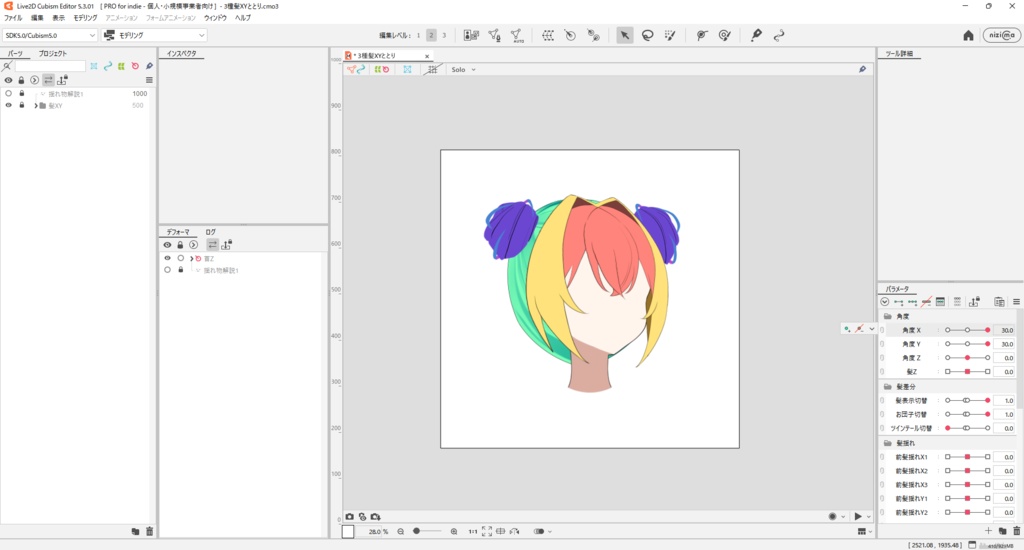This screenshot has width=1024, height=550.
Task: Click the 角度 Z parameter slider
Action: (967, 358)
